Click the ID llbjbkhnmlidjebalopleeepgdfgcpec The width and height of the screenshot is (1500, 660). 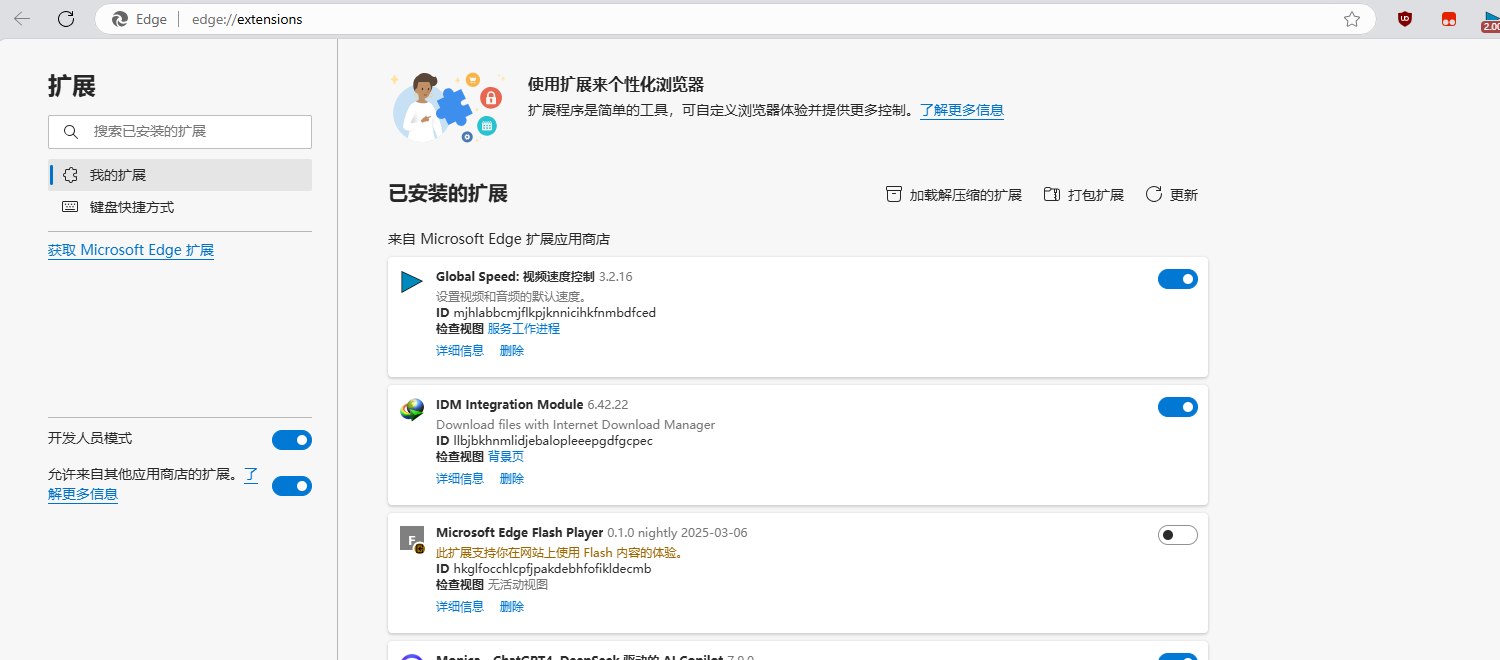pyautogui.click(x=545, y=440)
